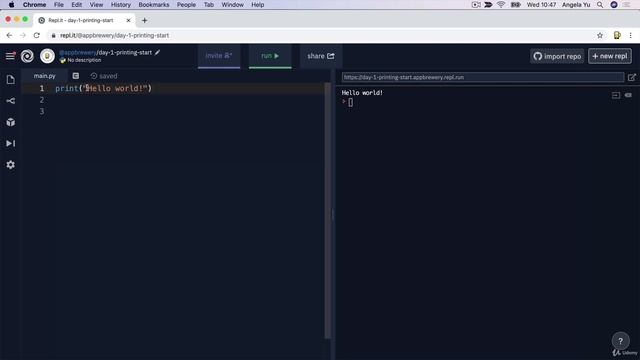Screen dimensions: 640x360
Task: Open a new browser tab
Action: [144, 20]
